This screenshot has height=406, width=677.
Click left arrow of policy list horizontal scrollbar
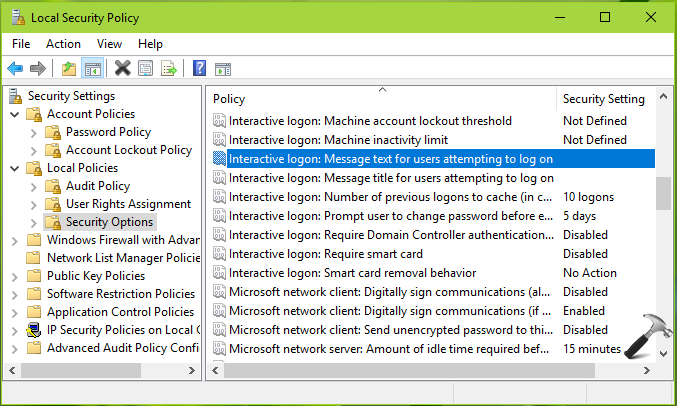tap(215, 371)
